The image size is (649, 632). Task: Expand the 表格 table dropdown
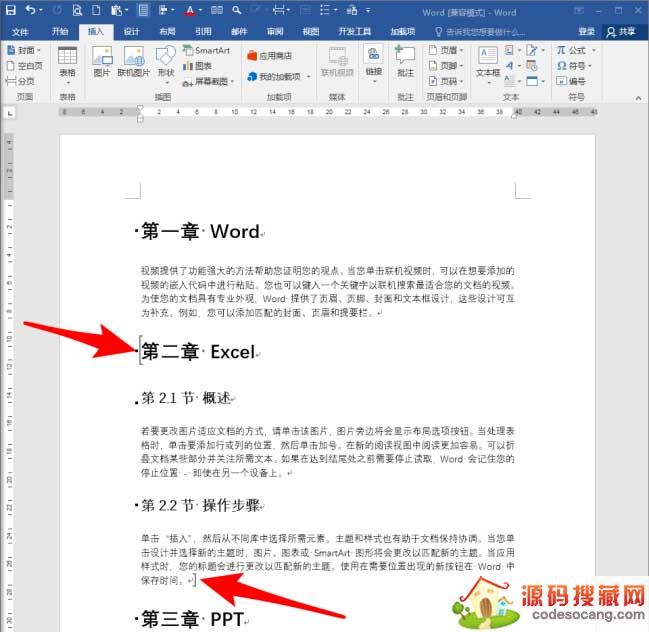pyautogui.click(x=67, y=62)
